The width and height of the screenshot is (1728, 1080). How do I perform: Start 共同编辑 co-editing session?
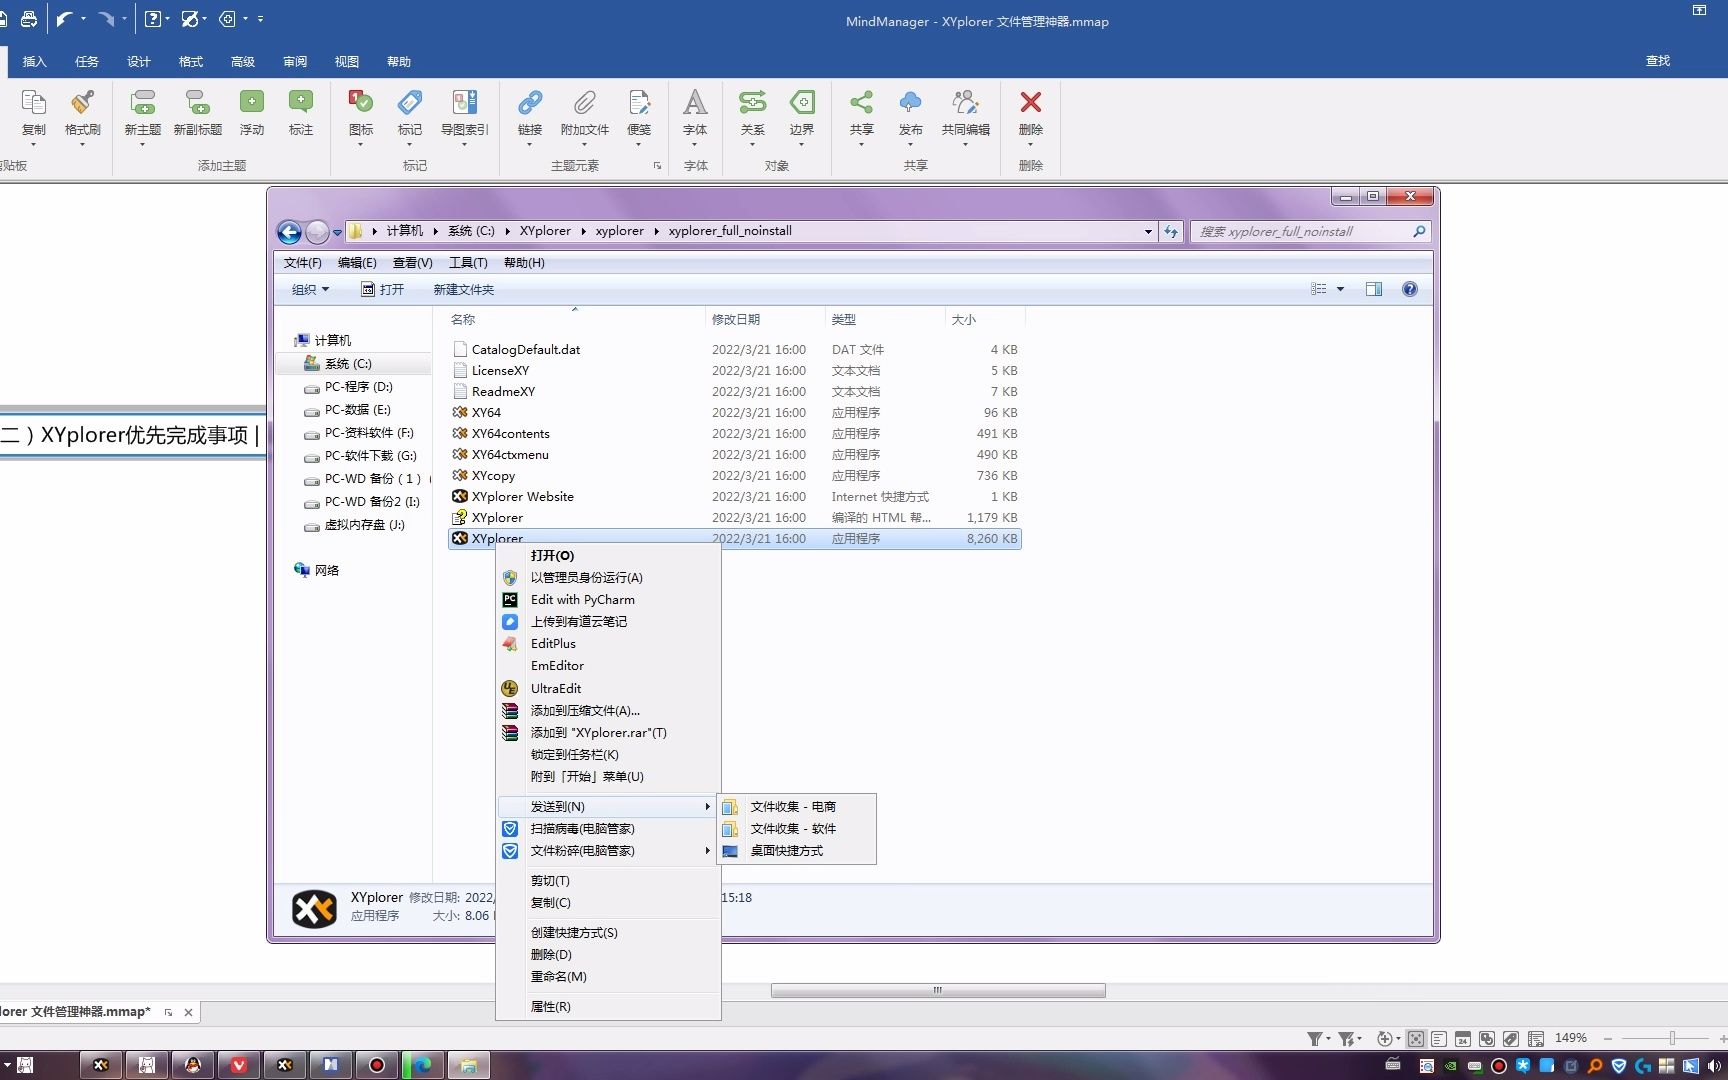pyautogui.click(x=966, y=103)
